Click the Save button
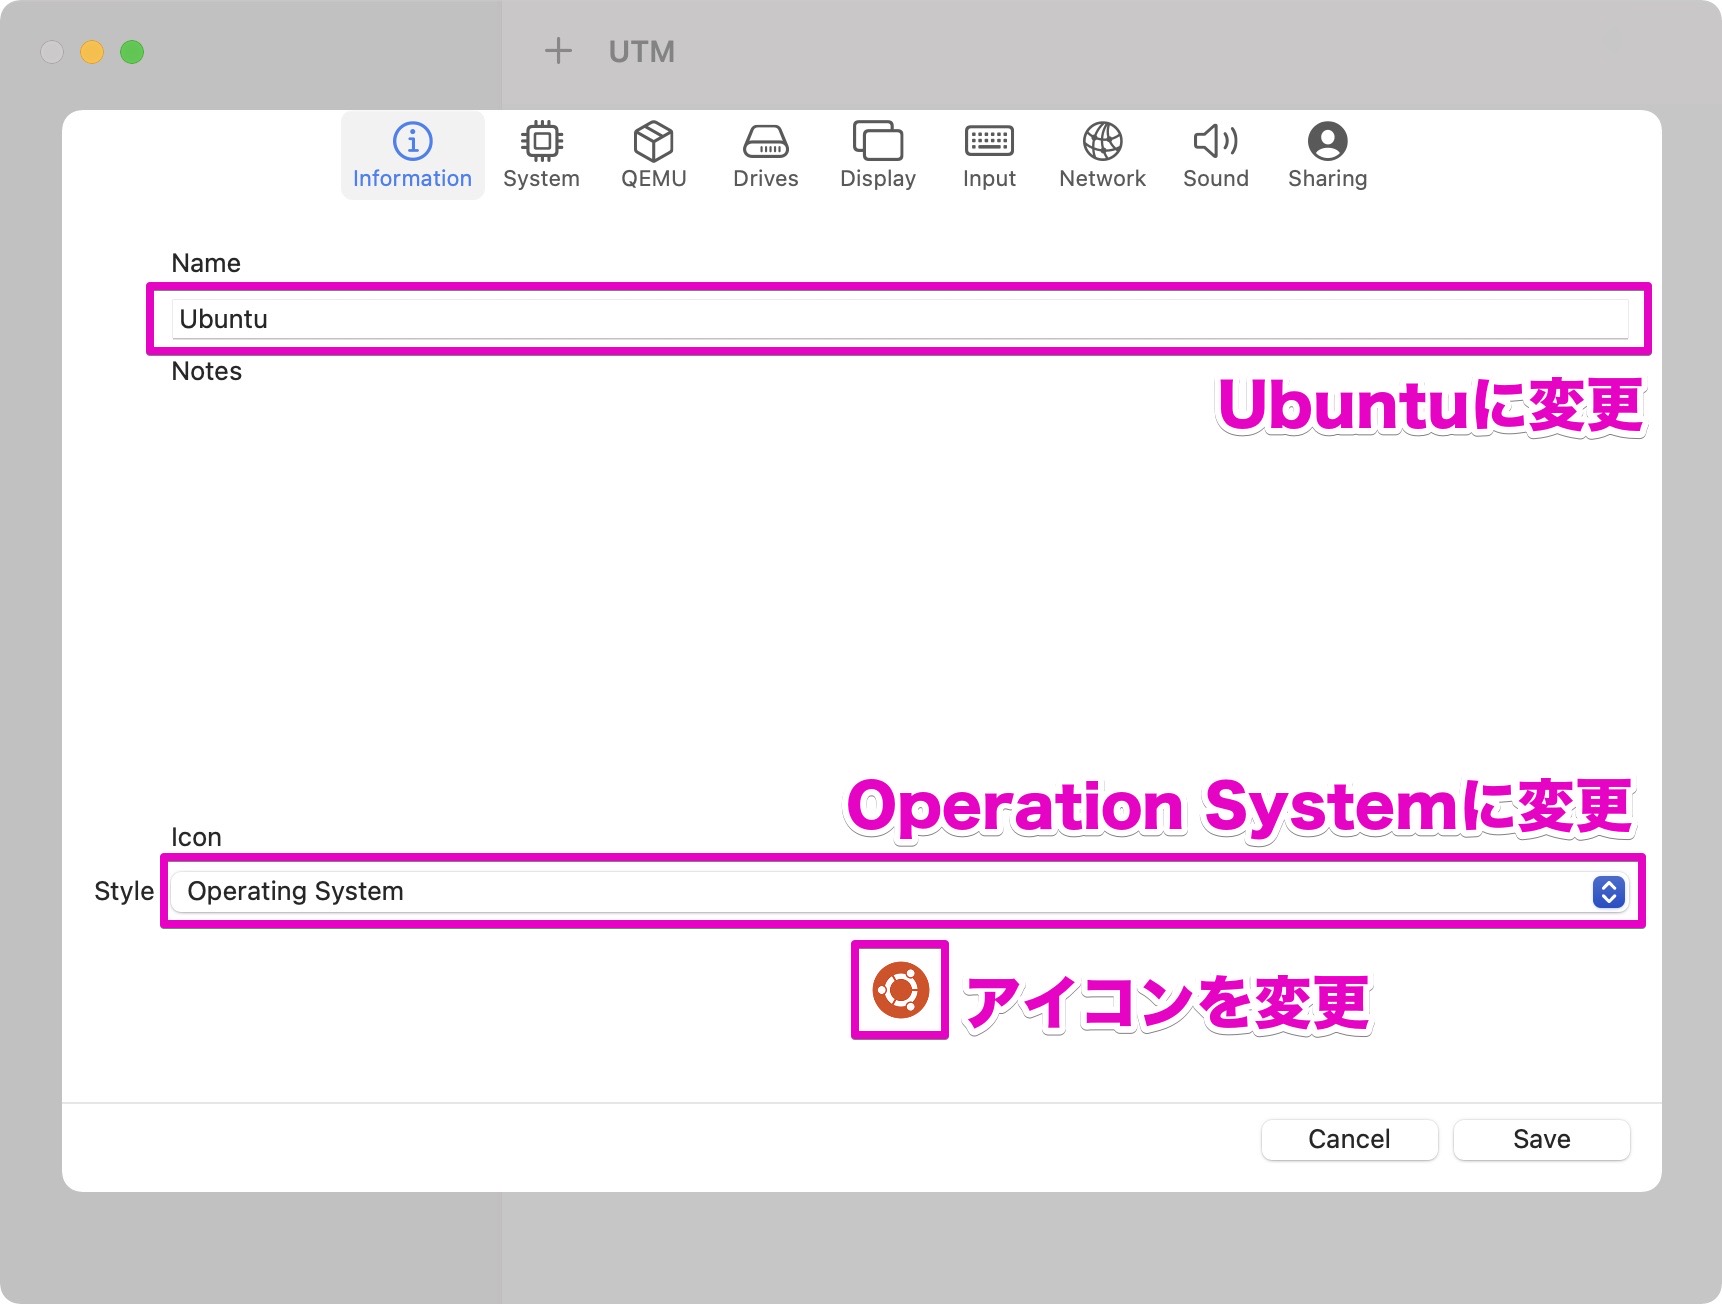The width and height of the screenshot is (1722, 1304). click(1541, 1139)
